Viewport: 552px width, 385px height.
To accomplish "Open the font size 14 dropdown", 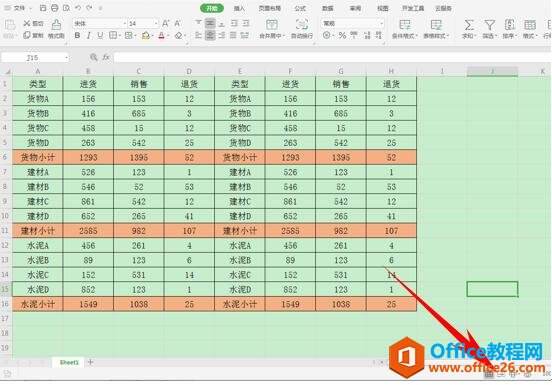I will [156, 24].
